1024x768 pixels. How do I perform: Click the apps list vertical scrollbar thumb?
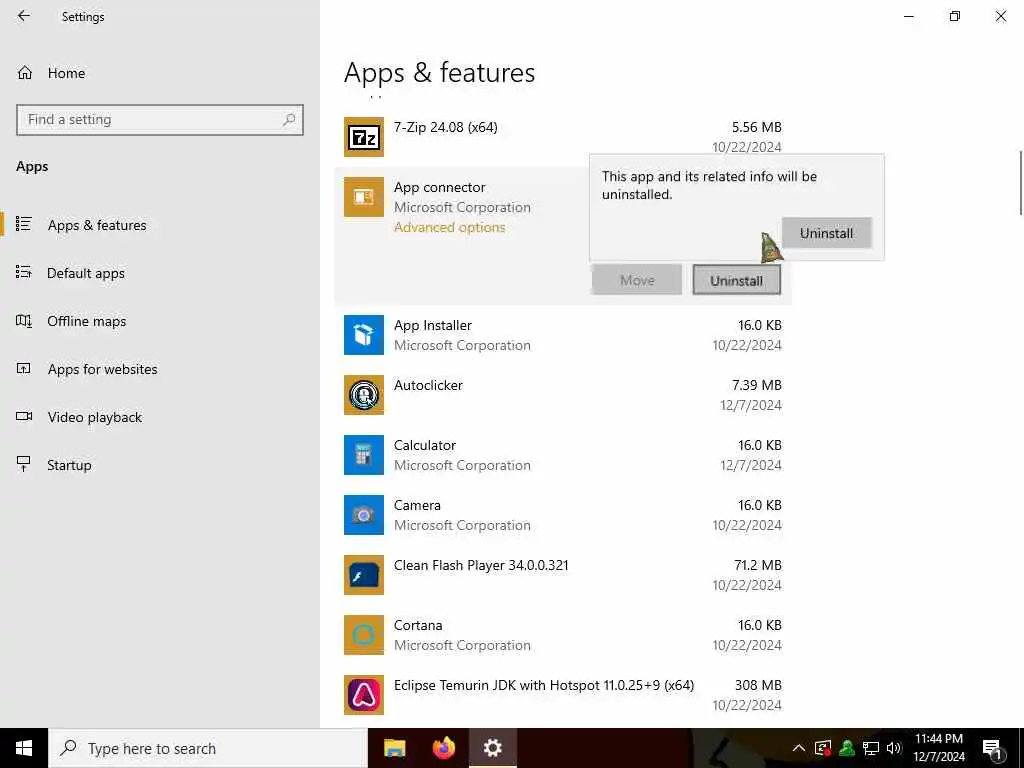1020,182
